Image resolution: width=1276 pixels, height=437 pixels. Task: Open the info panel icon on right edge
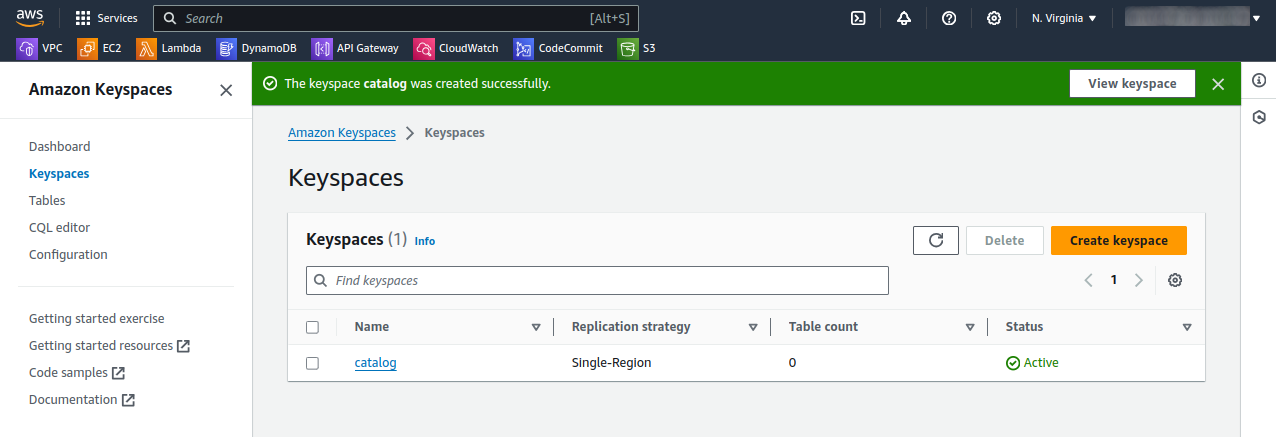click(1259, 81)
